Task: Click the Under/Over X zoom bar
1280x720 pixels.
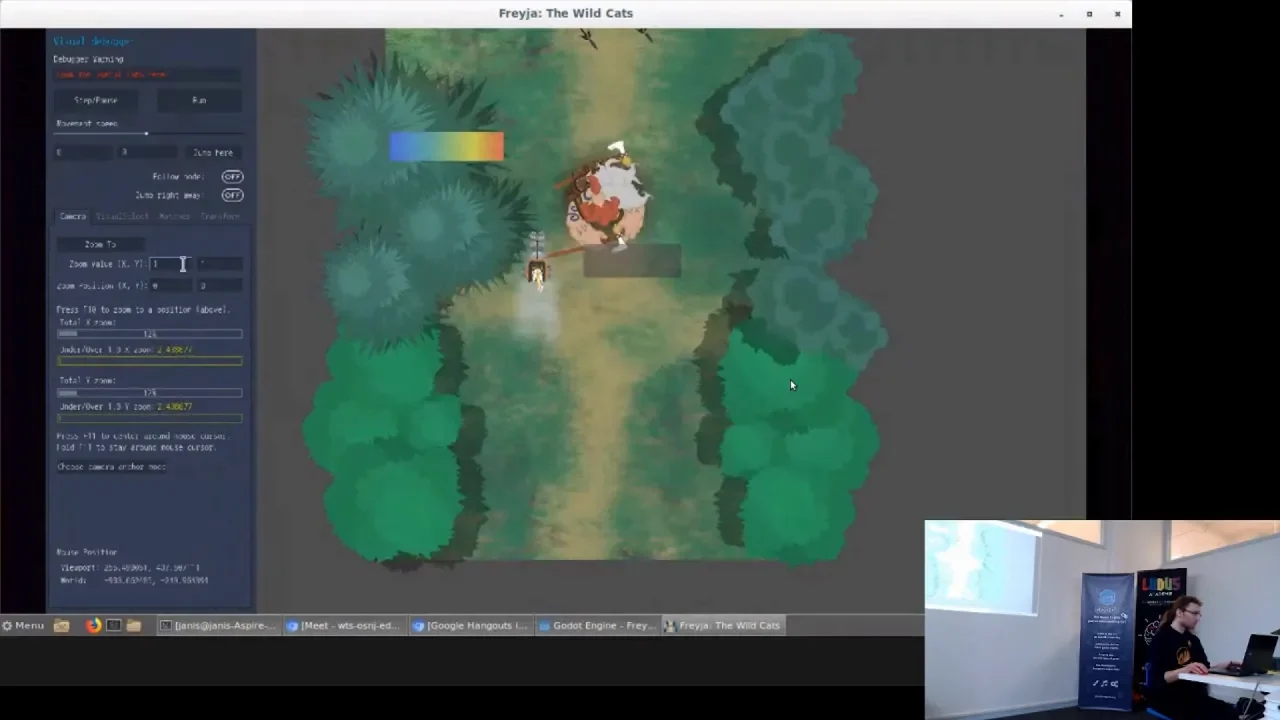Action: 149,361
